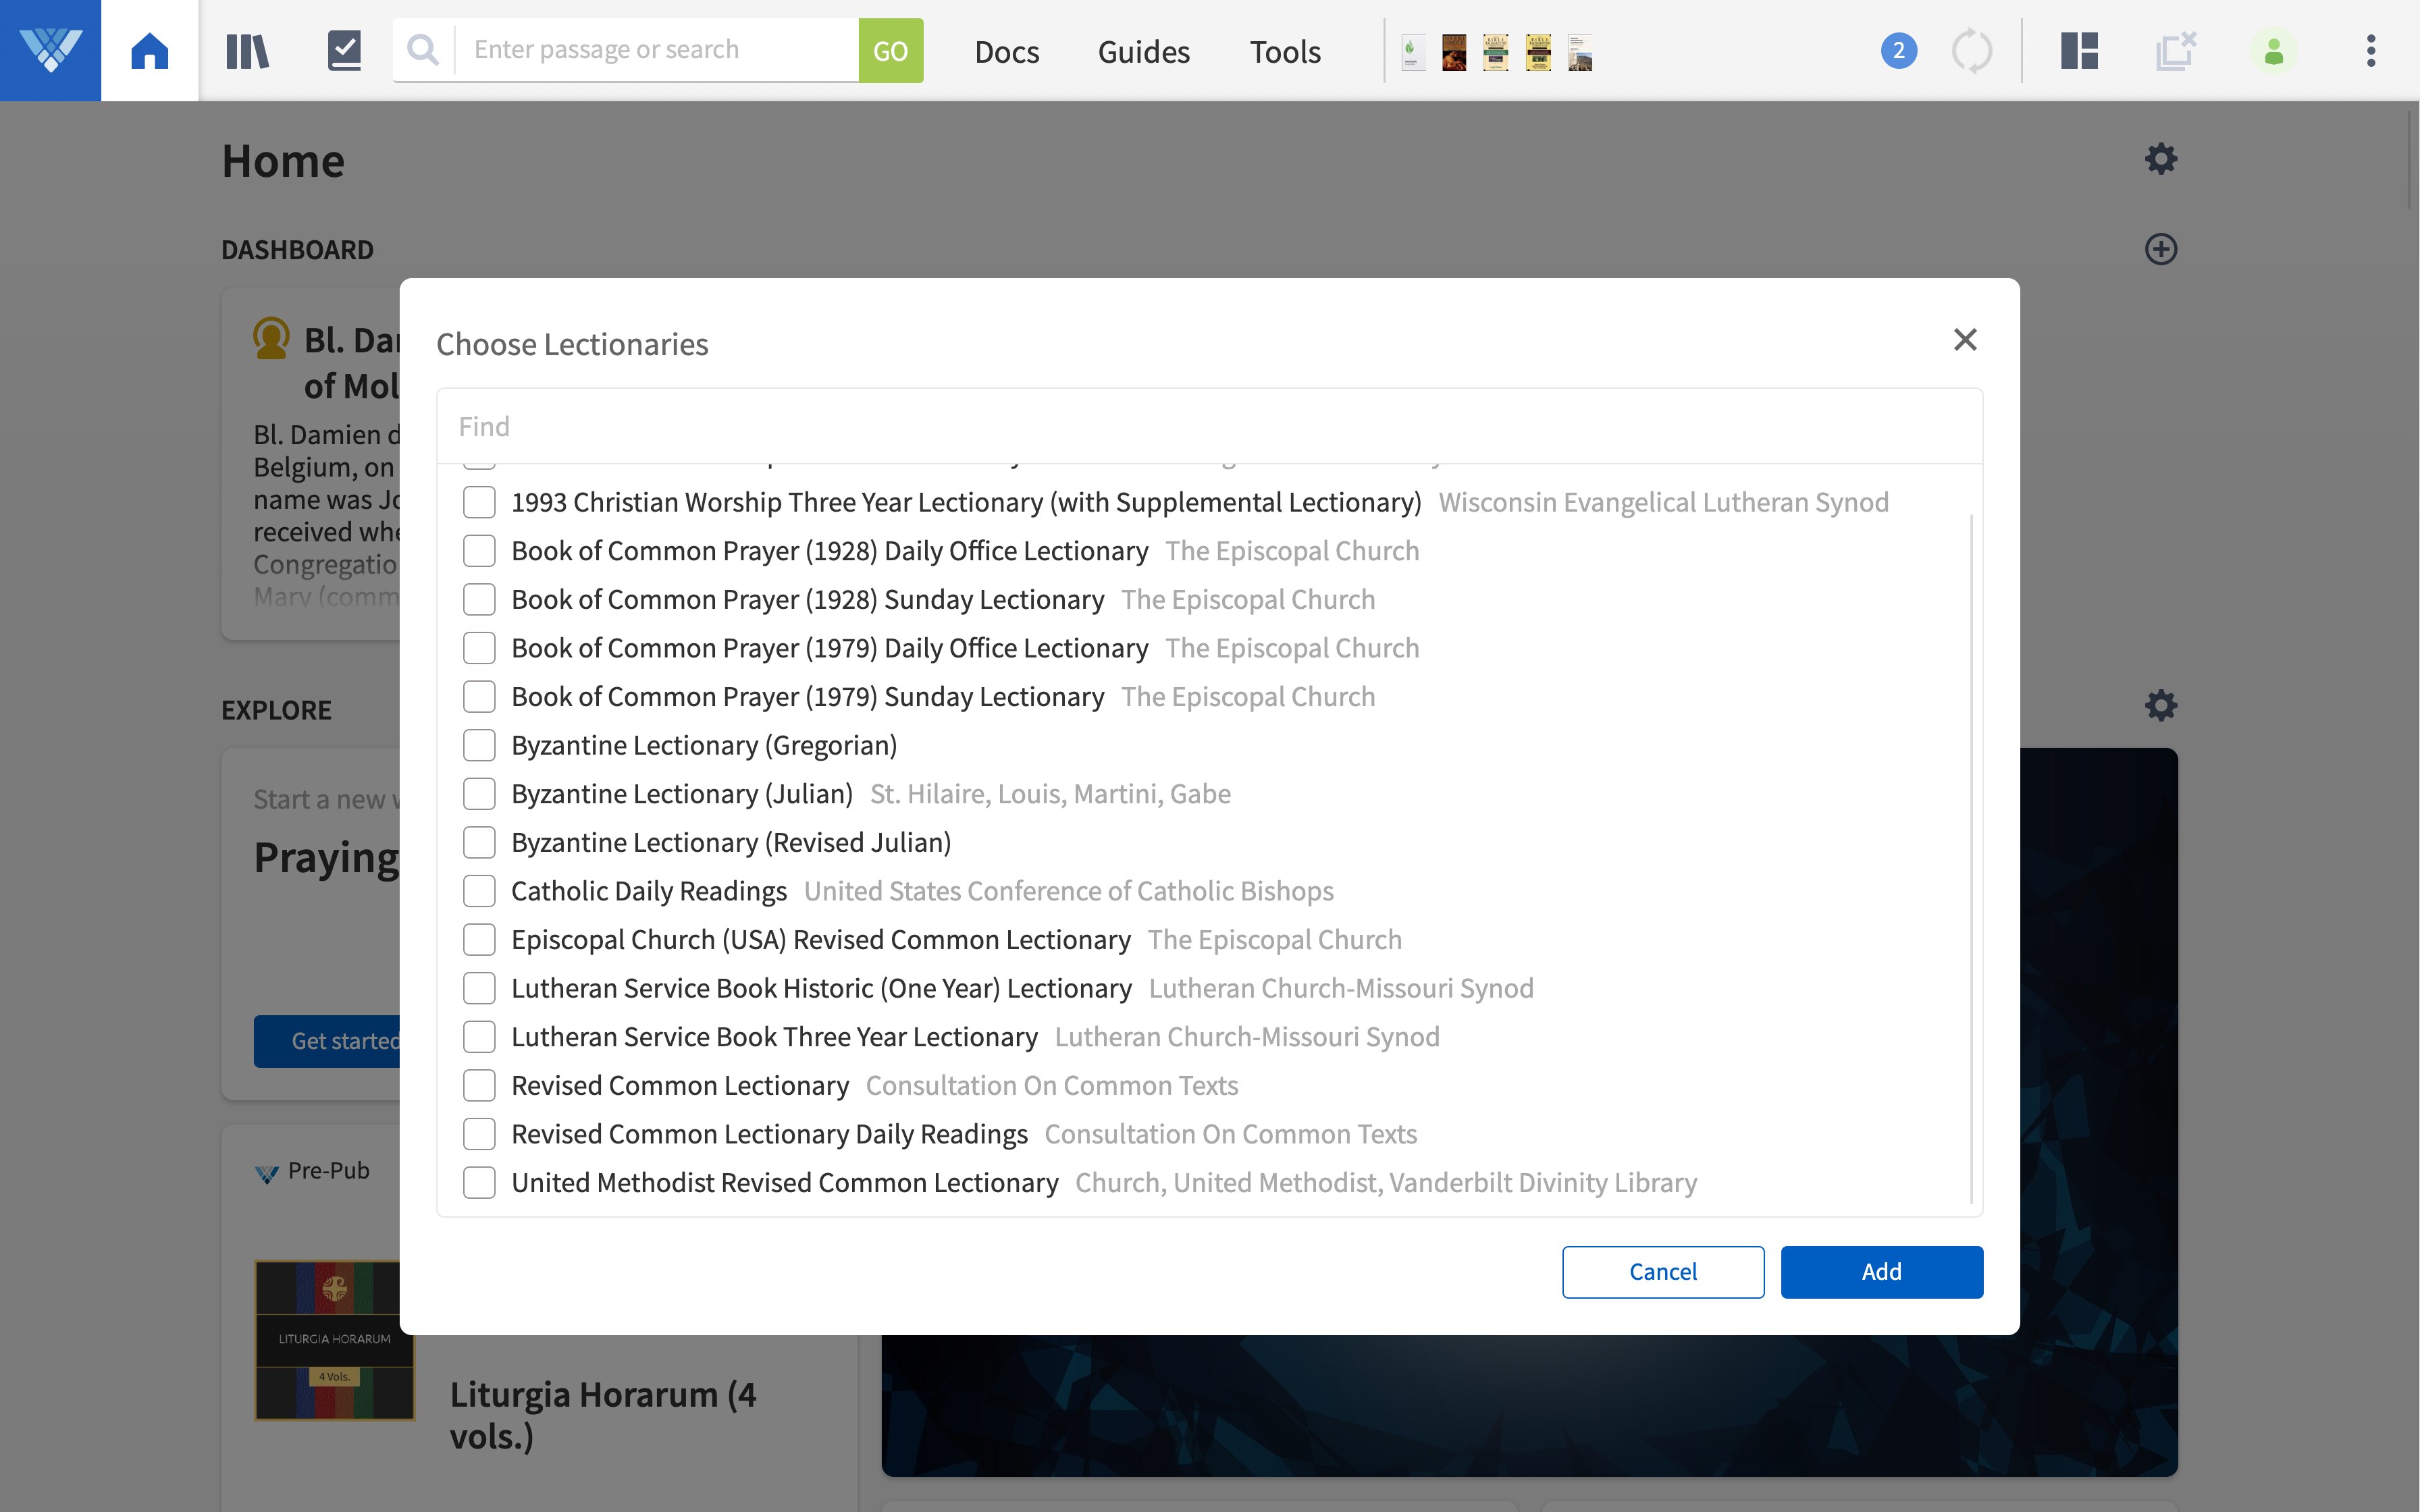
Task: Click the green GO button
Action: point(890,50)
